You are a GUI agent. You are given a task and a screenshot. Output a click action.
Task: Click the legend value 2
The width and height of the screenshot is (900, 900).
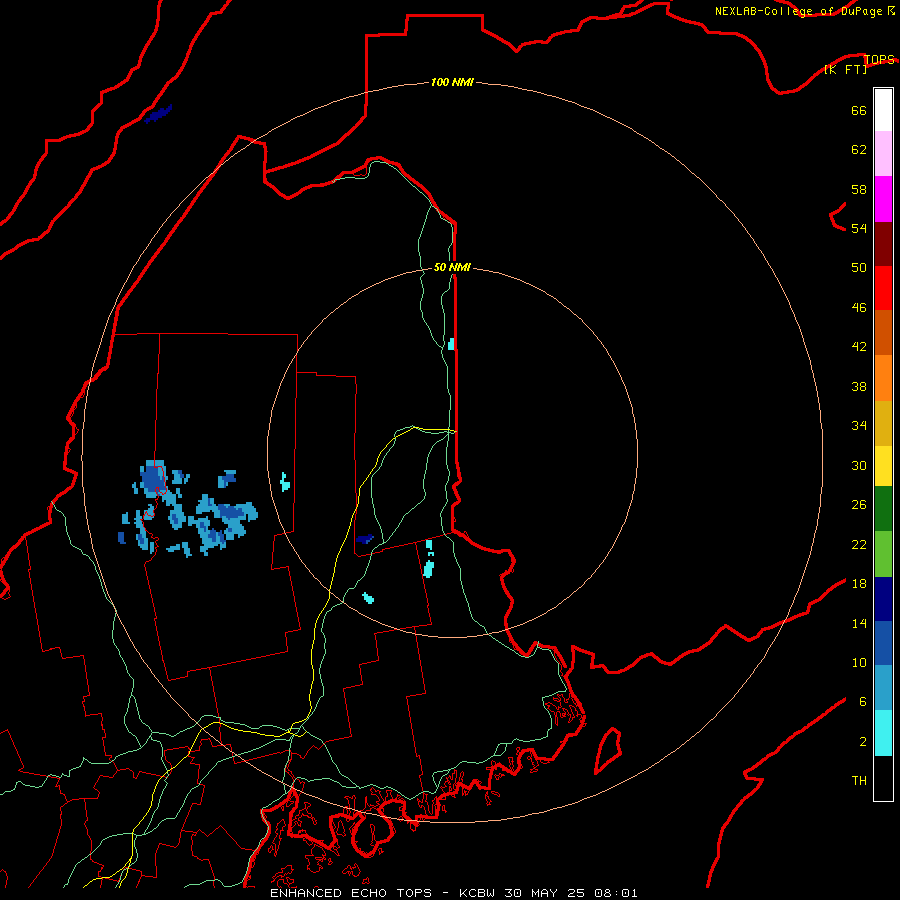862,742
